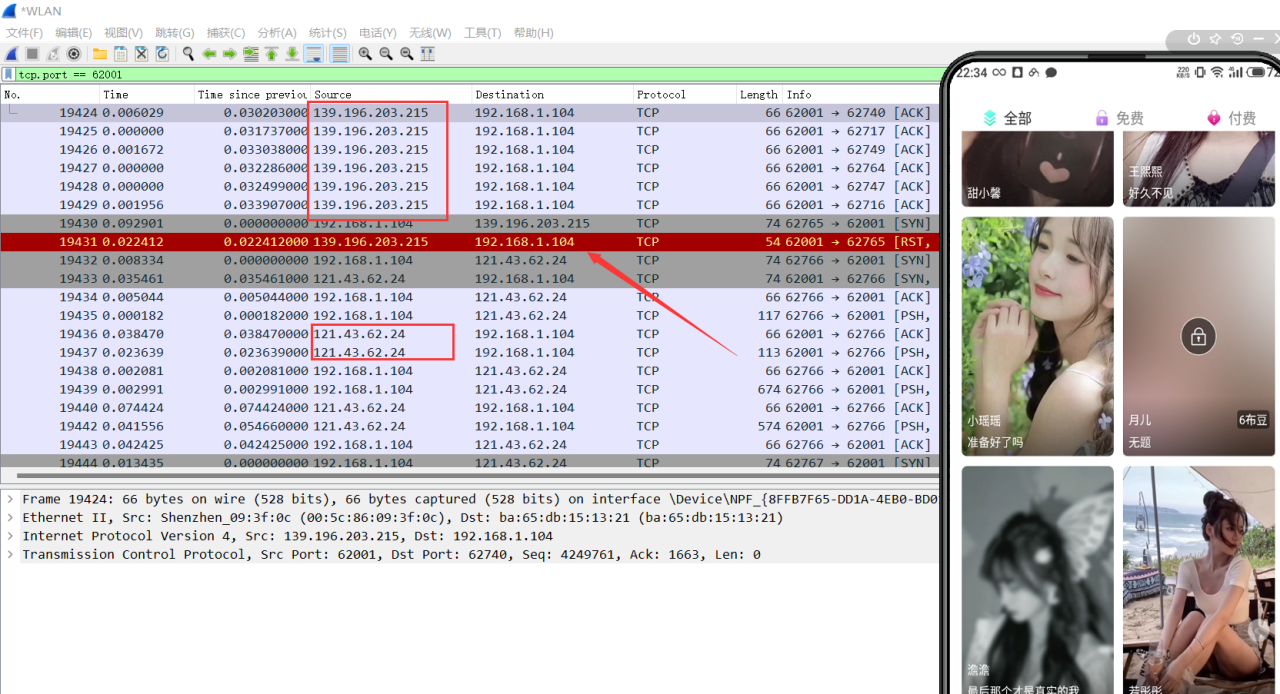Screen dimensions: 1280x694
Task: Click the find packet magnifier icon
Action: 188,54
